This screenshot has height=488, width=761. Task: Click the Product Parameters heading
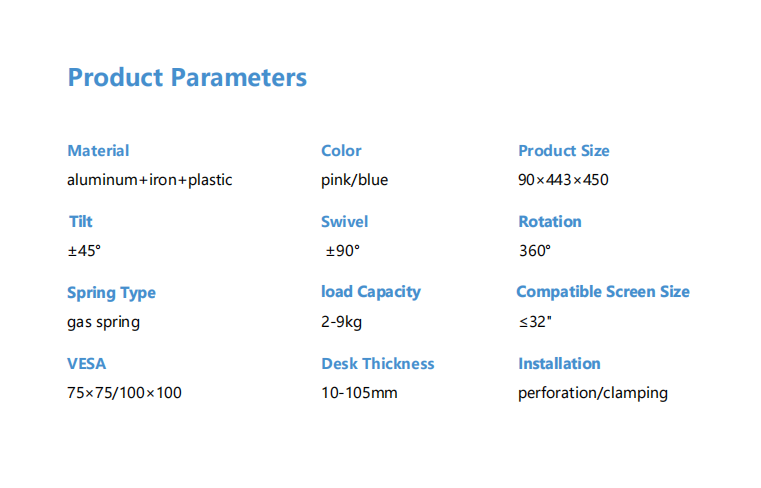[187, 78]
